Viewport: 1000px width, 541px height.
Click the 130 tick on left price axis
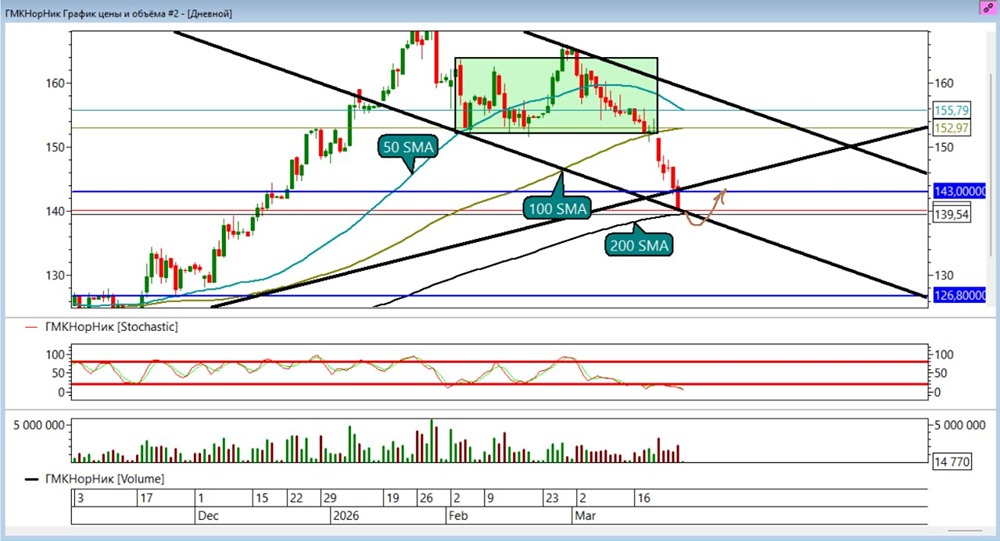click(55, 276)
